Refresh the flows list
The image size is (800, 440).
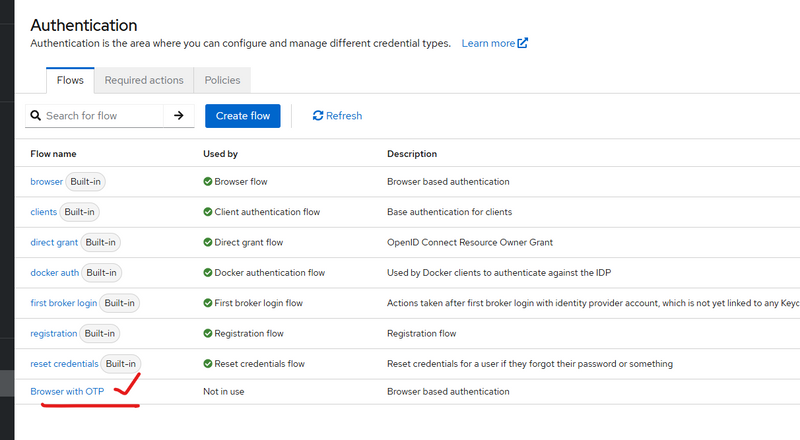click(337, 116)
